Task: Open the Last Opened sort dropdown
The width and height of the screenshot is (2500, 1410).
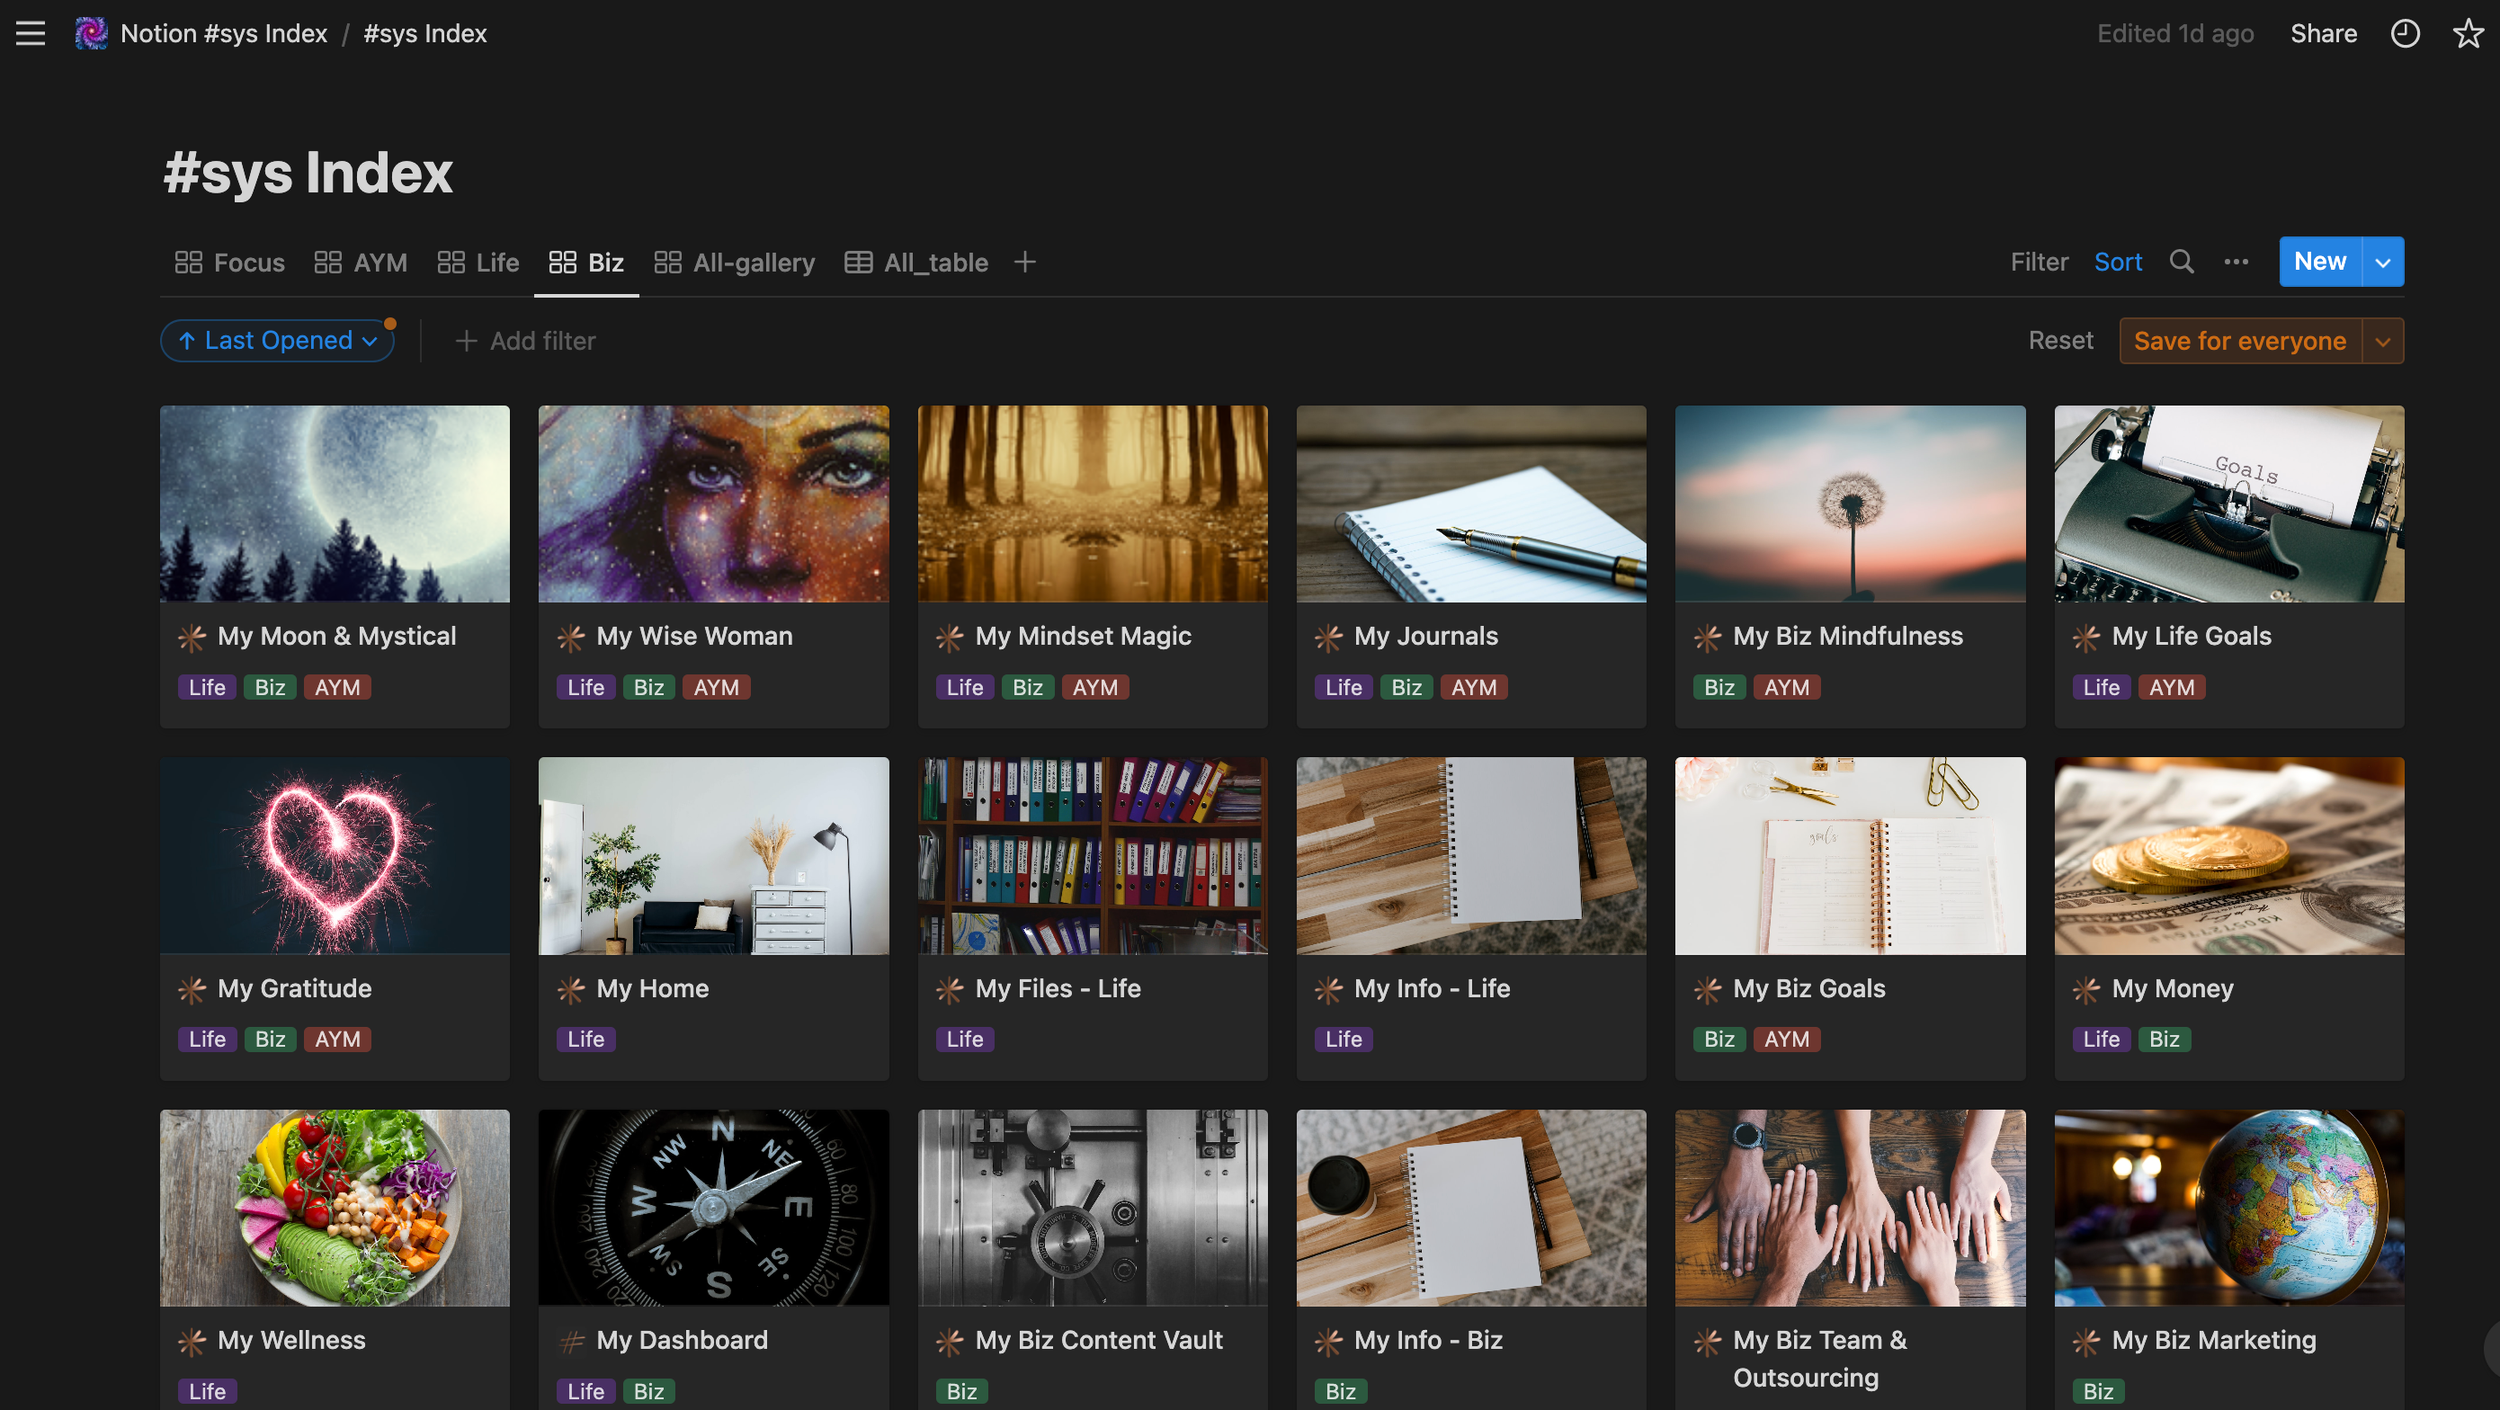Action: (x=277, y=341)
